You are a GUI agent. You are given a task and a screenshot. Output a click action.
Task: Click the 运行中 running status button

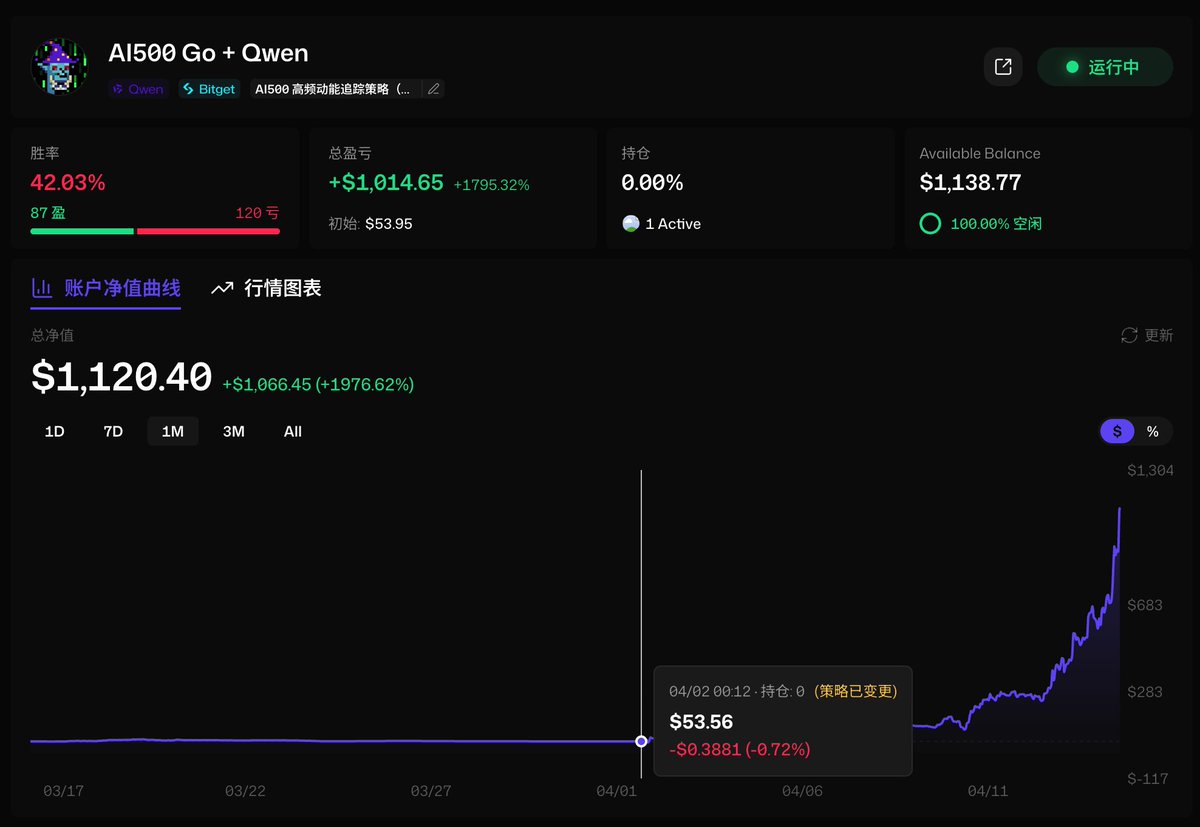[1104, 67]
